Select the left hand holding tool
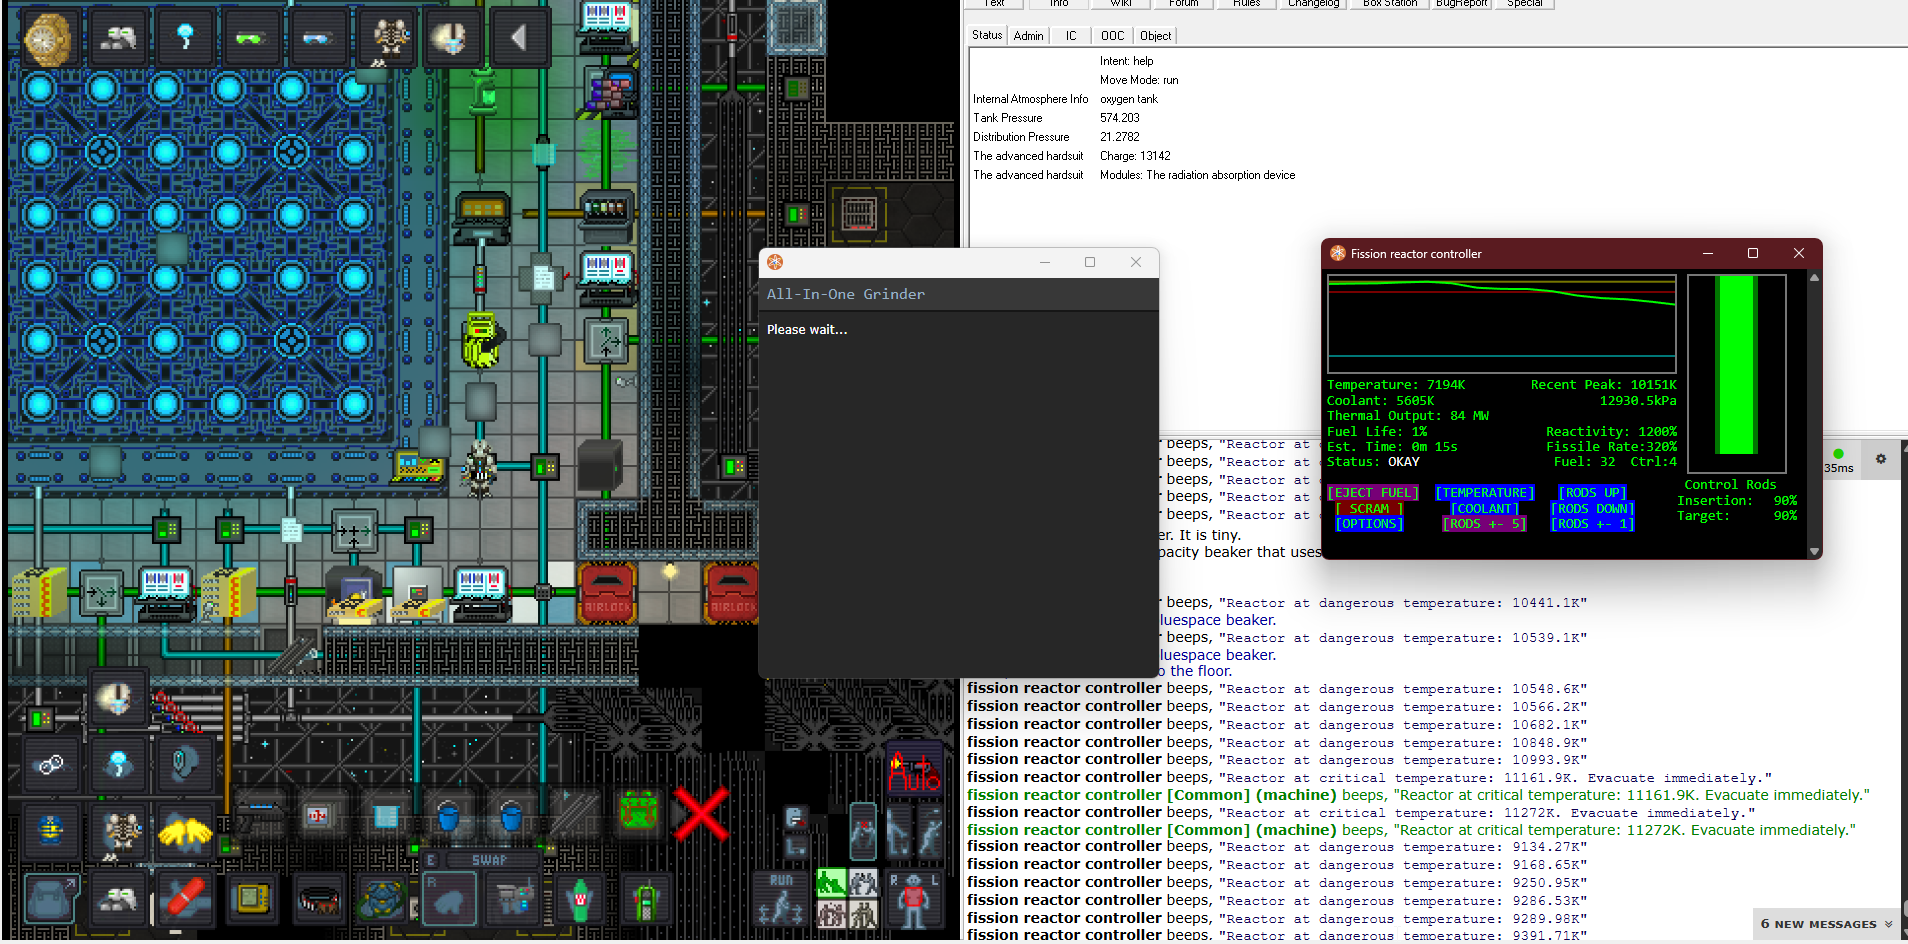This screenshot has width=1908, height=944. (x=513, y=899)
